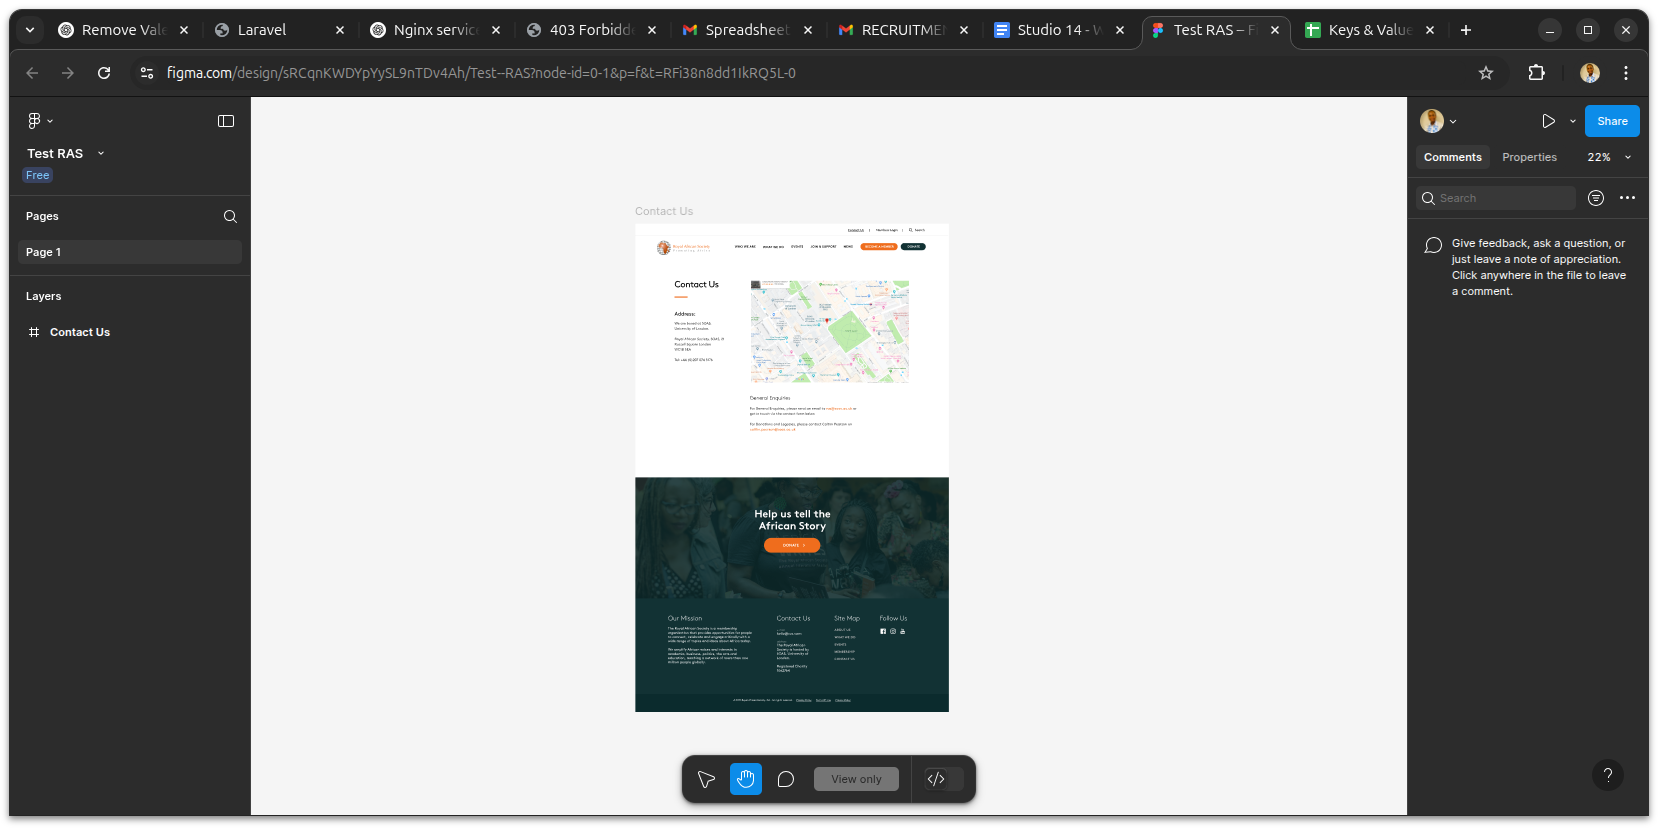Click the Pages section header
Screen dimensions: 1658x828
tap(42, 216)
